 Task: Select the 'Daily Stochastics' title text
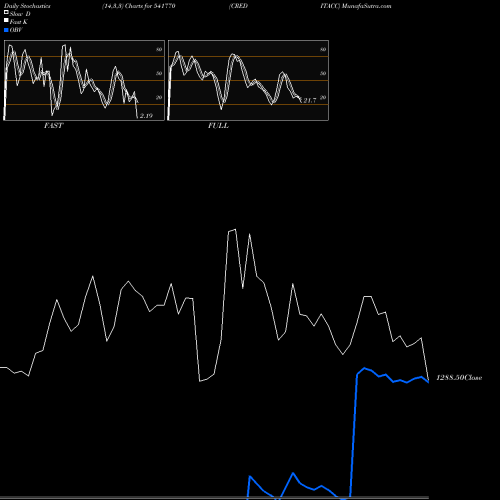coord(27,6)
